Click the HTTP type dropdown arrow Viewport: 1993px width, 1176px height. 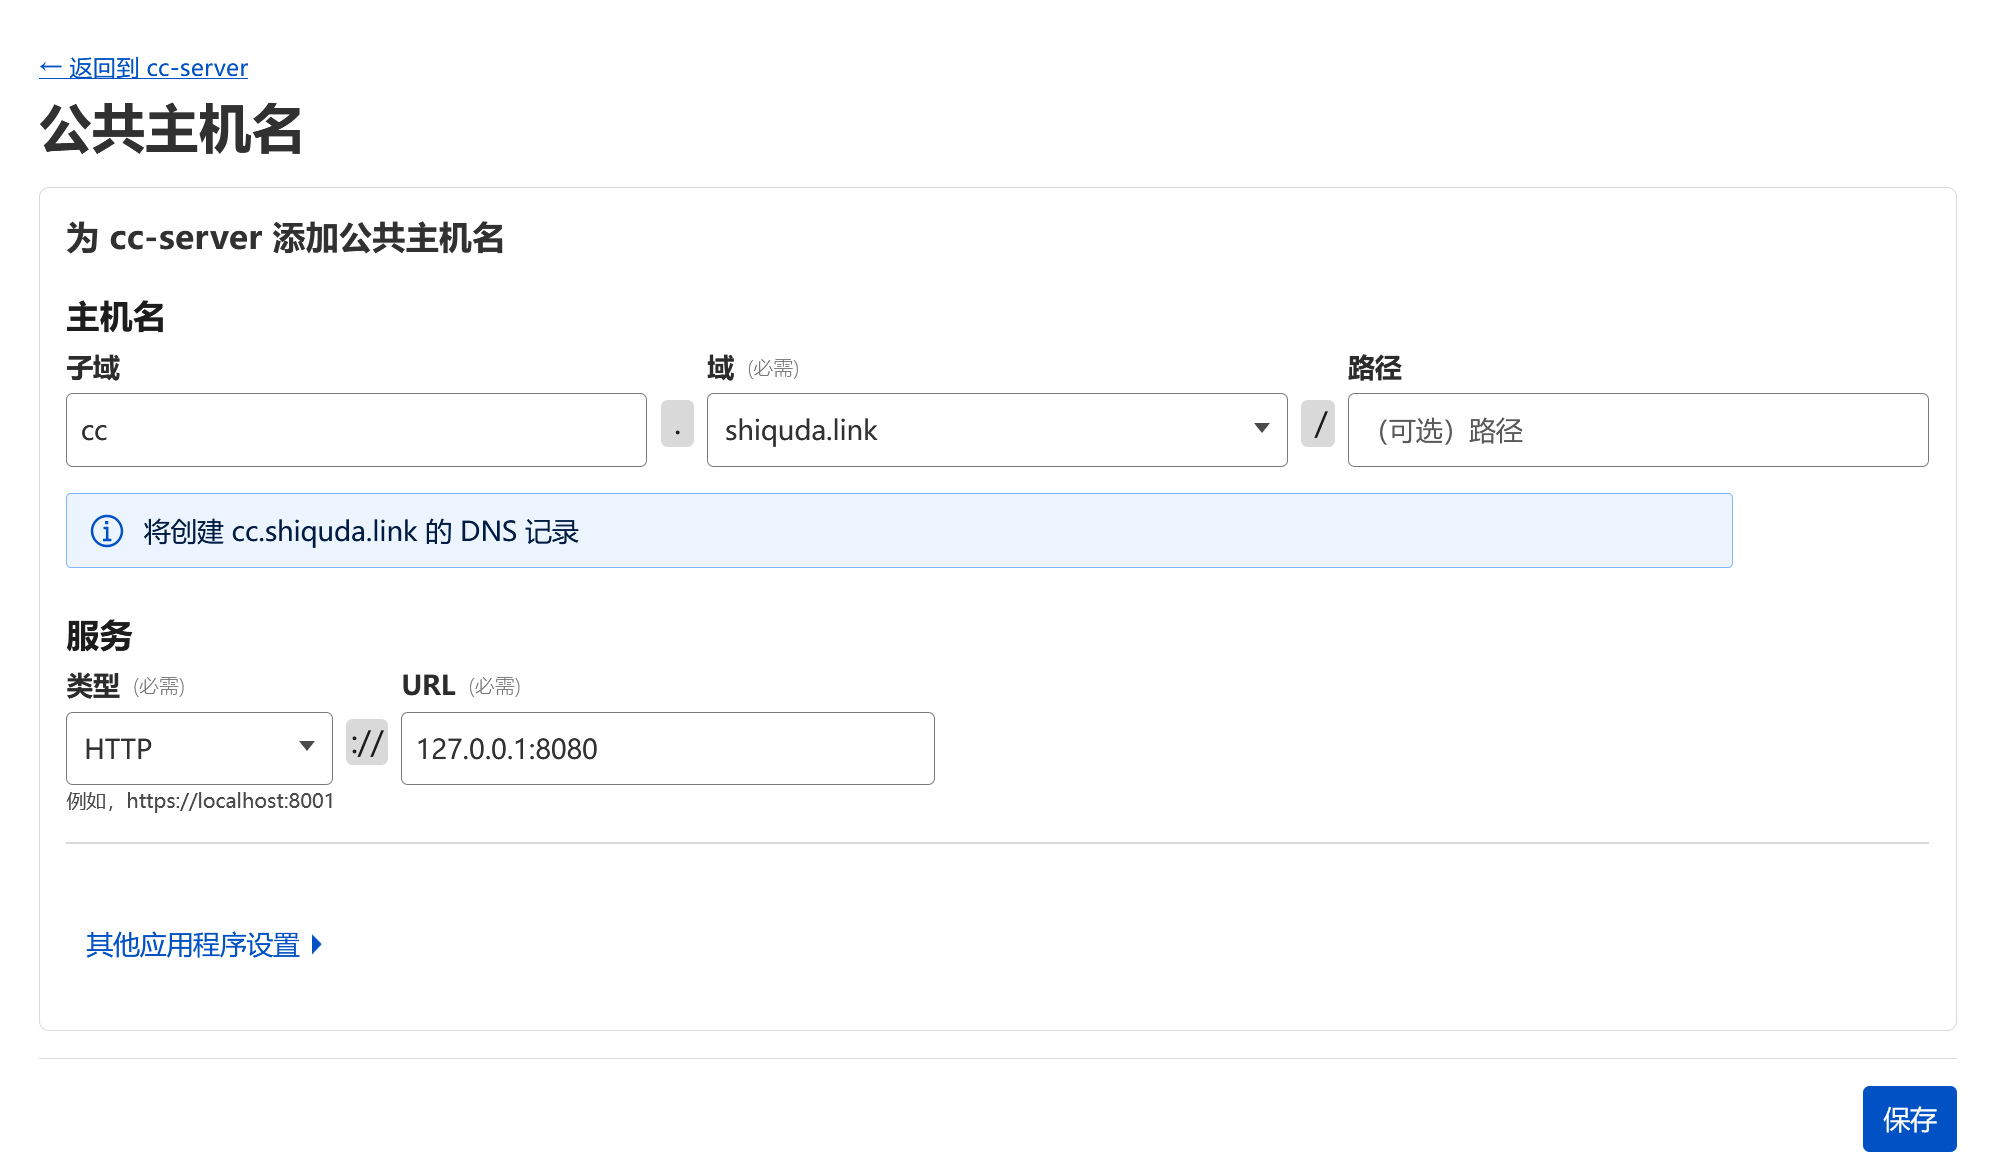tap(307, 747)
